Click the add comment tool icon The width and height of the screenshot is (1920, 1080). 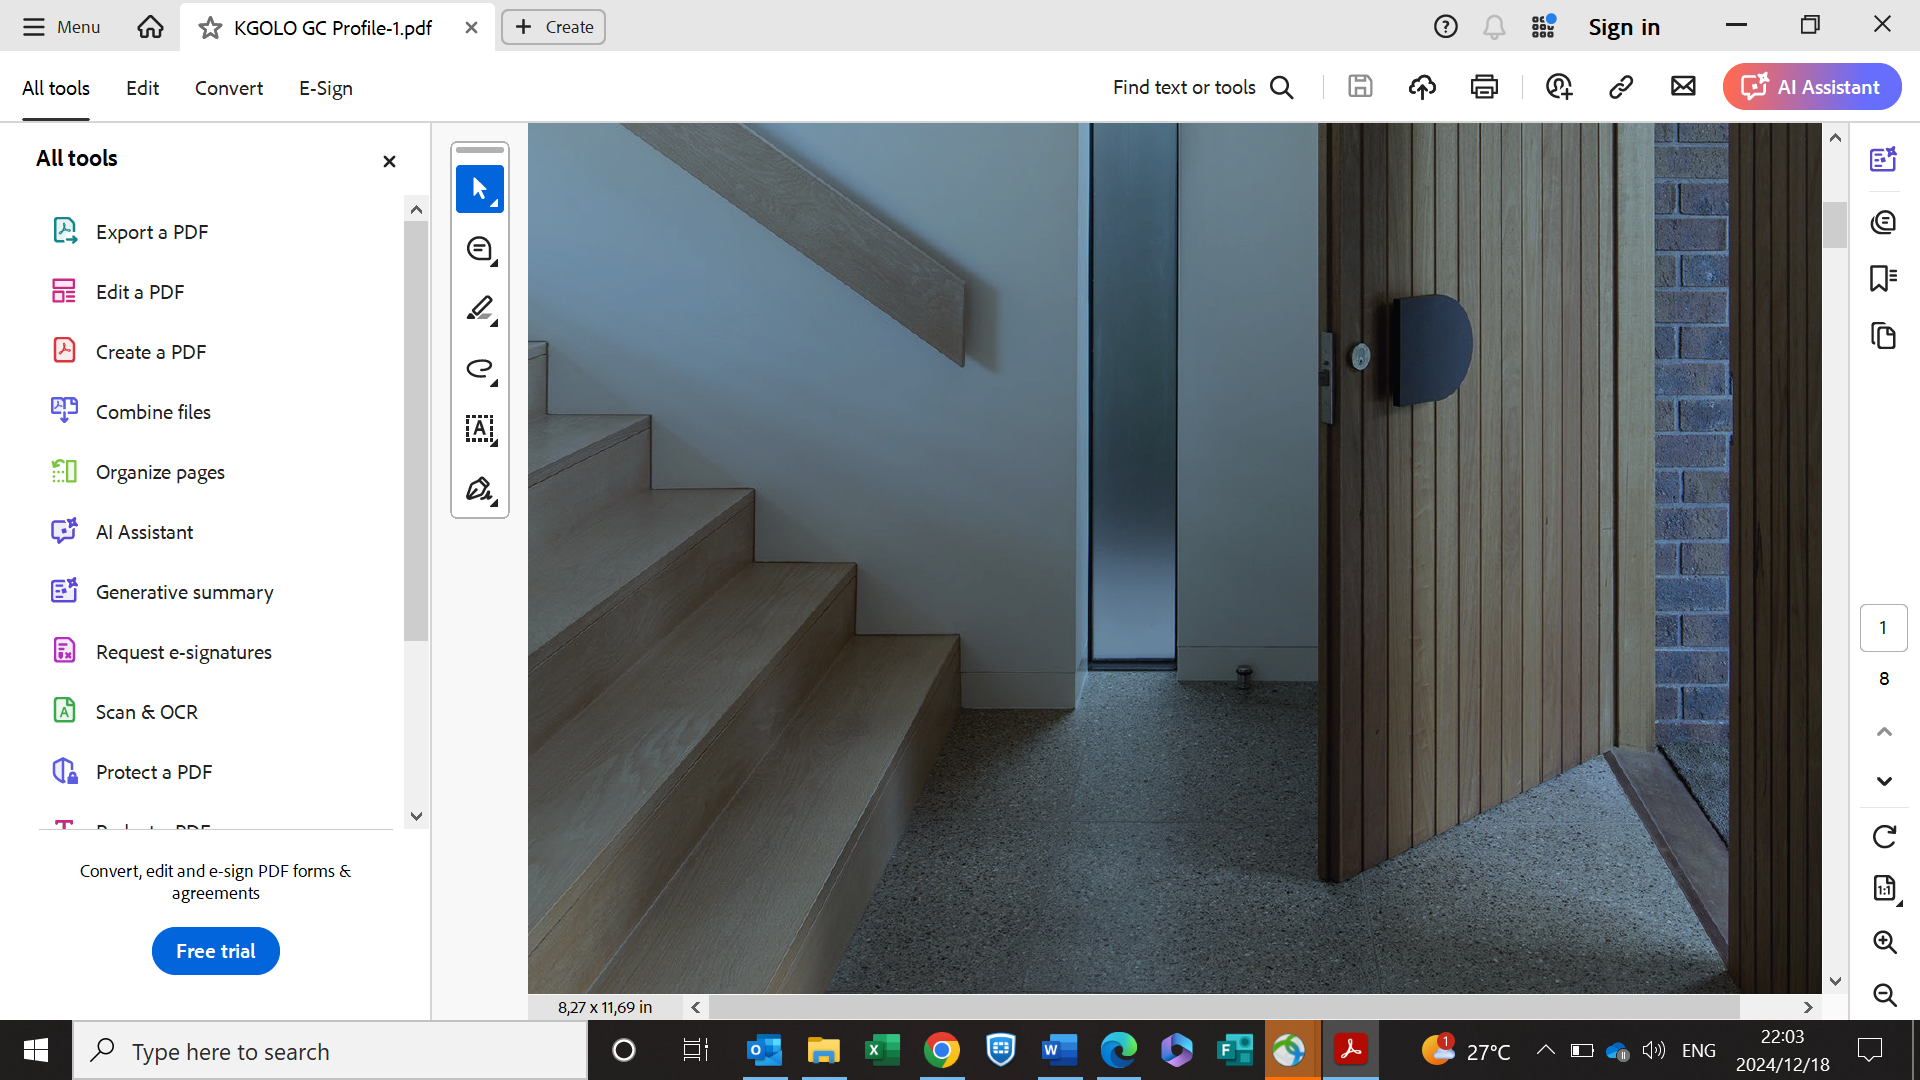coord(480,249)
